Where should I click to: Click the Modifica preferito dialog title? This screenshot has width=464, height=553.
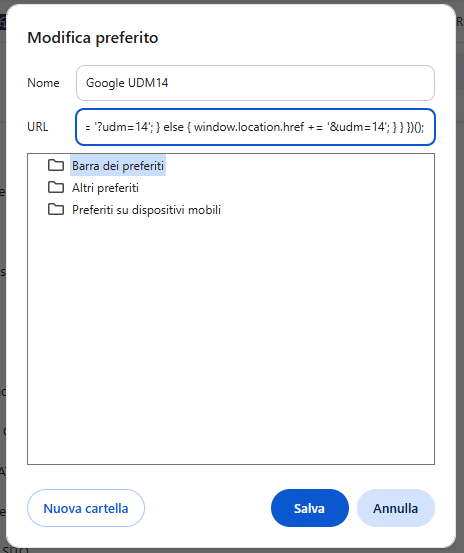(x=93, y=38)
